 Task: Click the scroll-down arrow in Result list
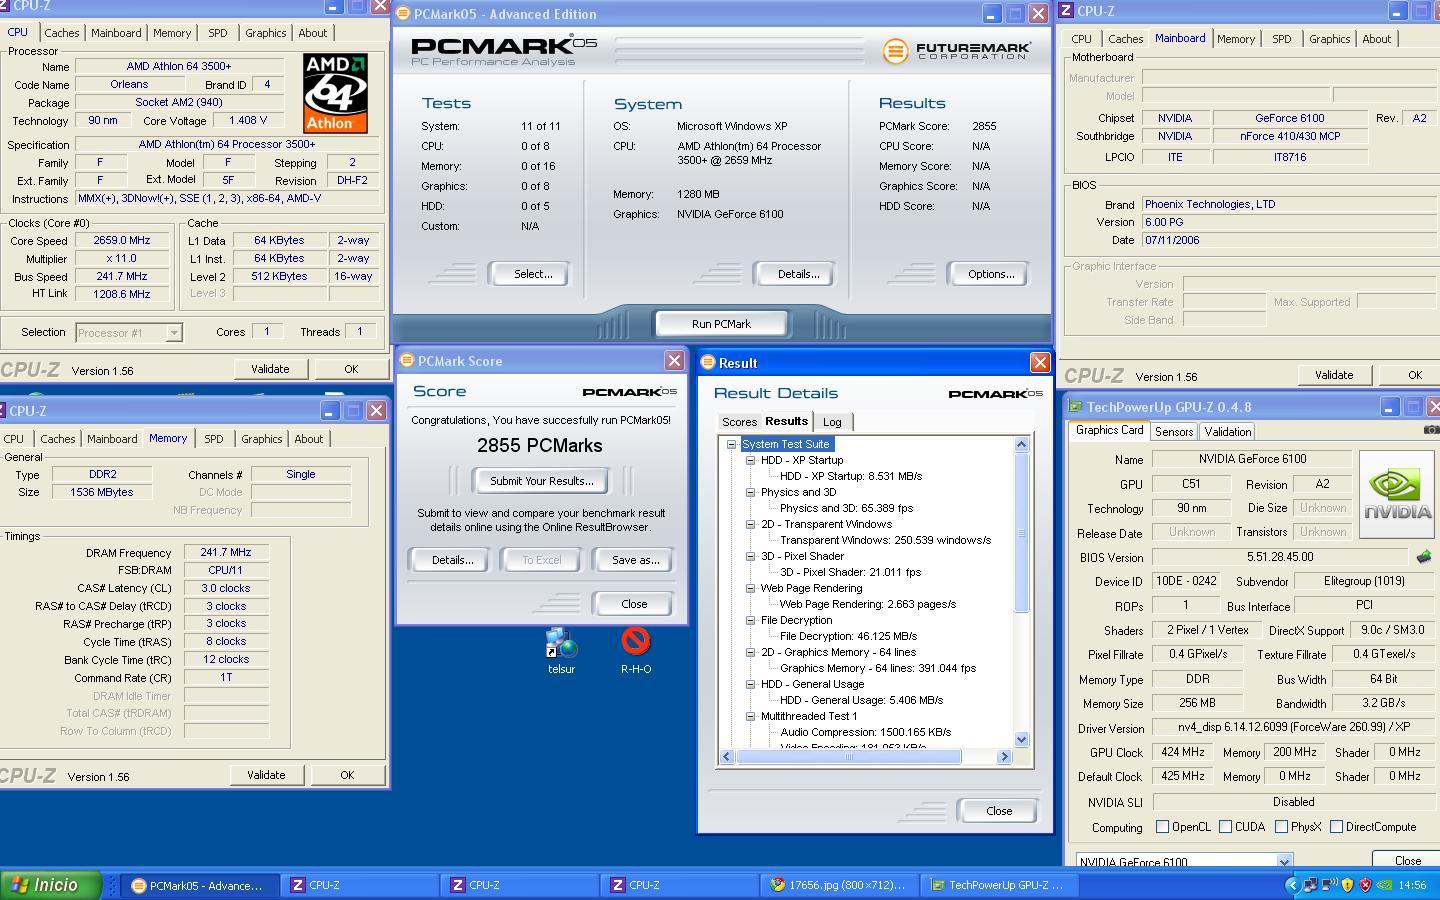click(x=1021, y=739)
